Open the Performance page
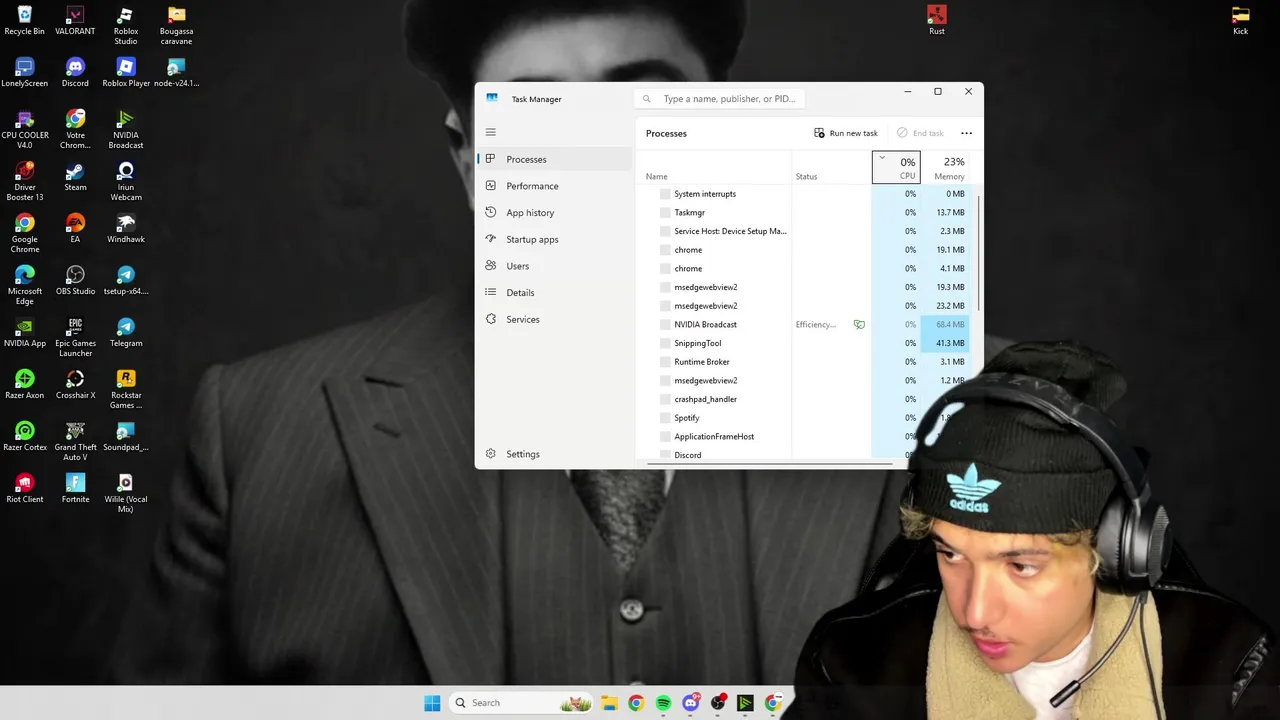Screen dimensions: 1280x720 pyautogui.click(x=555, y=186)
